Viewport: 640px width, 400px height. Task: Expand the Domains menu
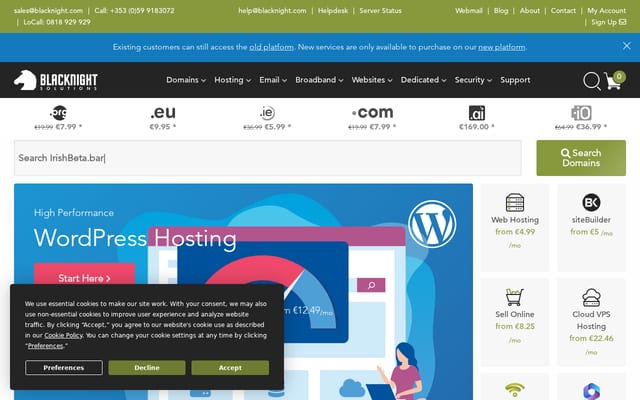coord(186,80)
